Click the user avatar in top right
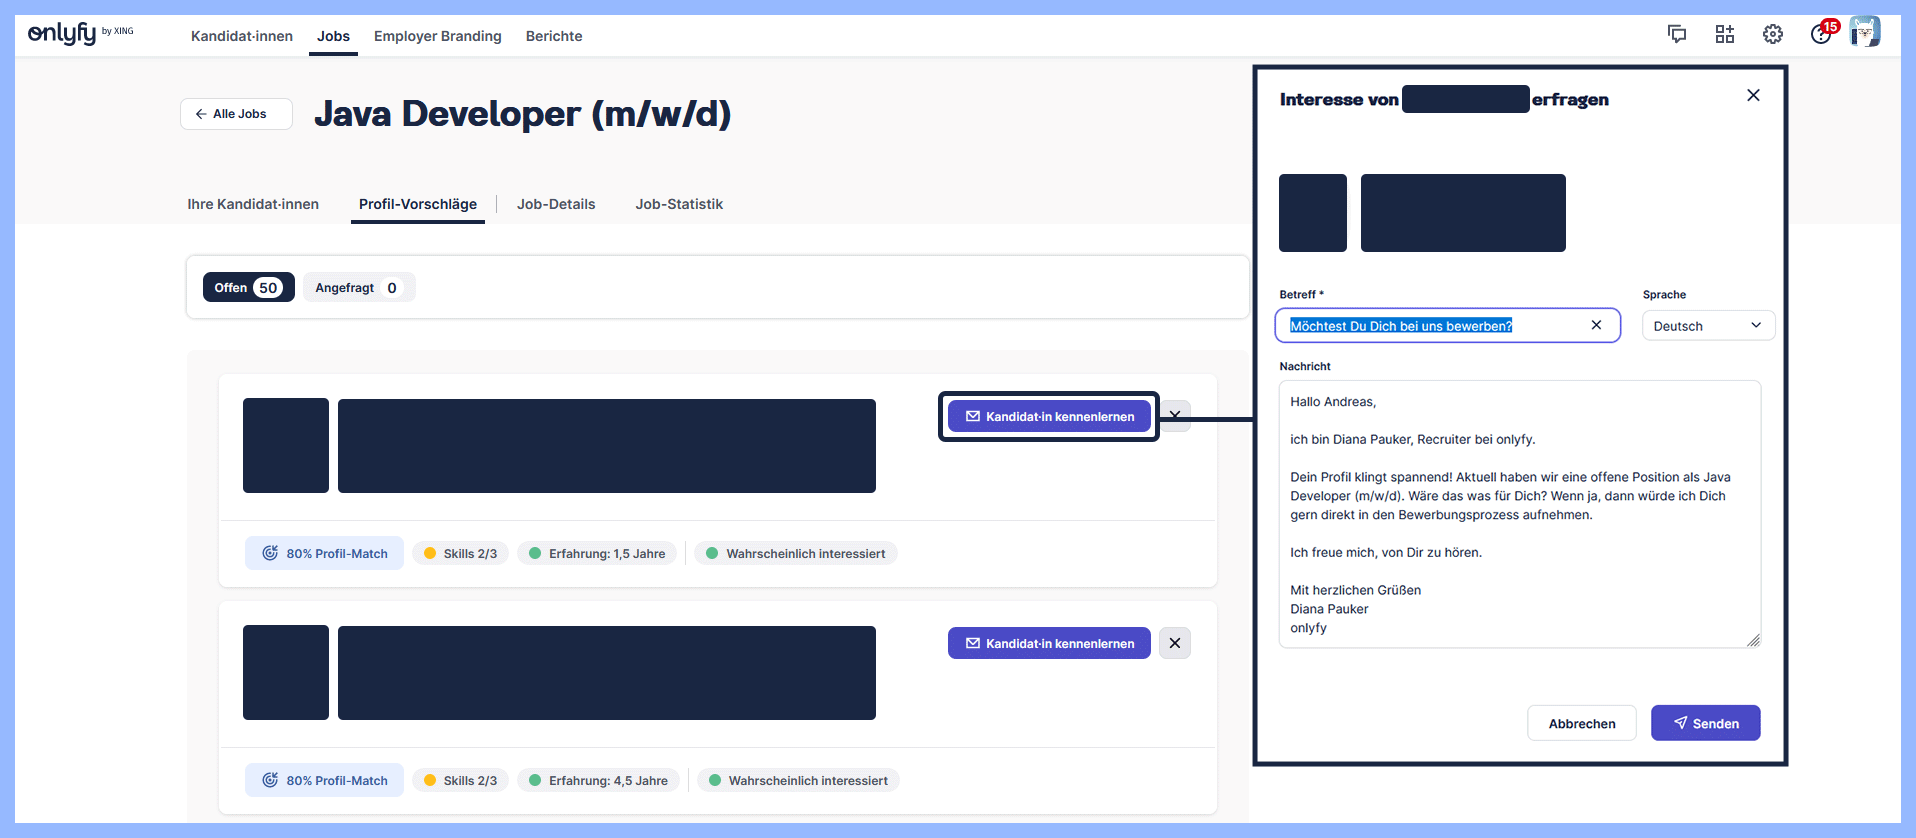Viewport: 1916px width, 838px height. coord(1865,33)
